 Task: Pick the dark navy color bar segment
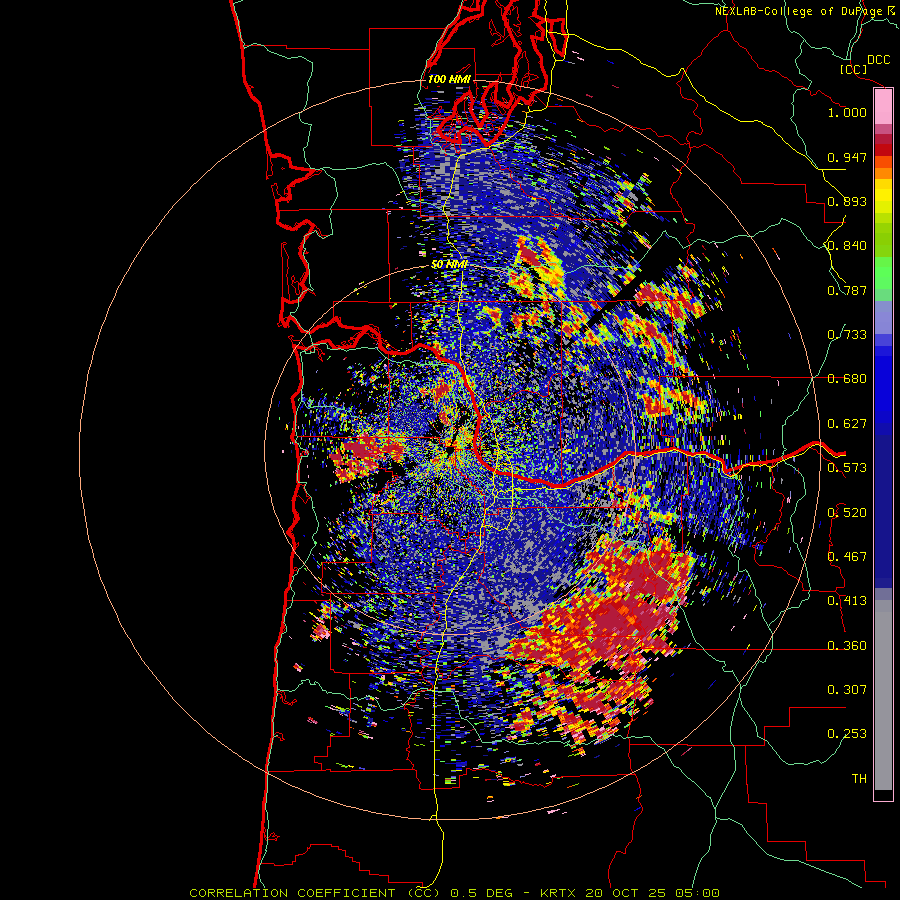[883, 511]
